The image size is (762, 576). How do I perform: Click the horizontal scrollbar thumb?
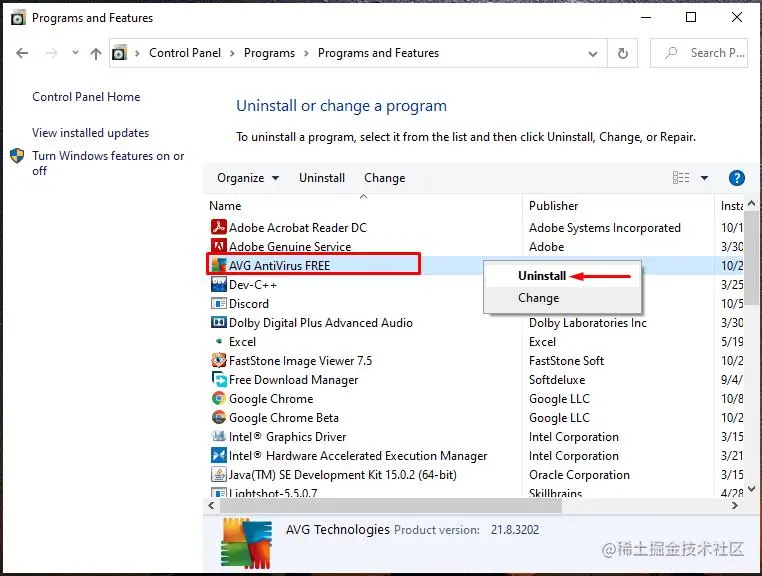coord(391,506)
